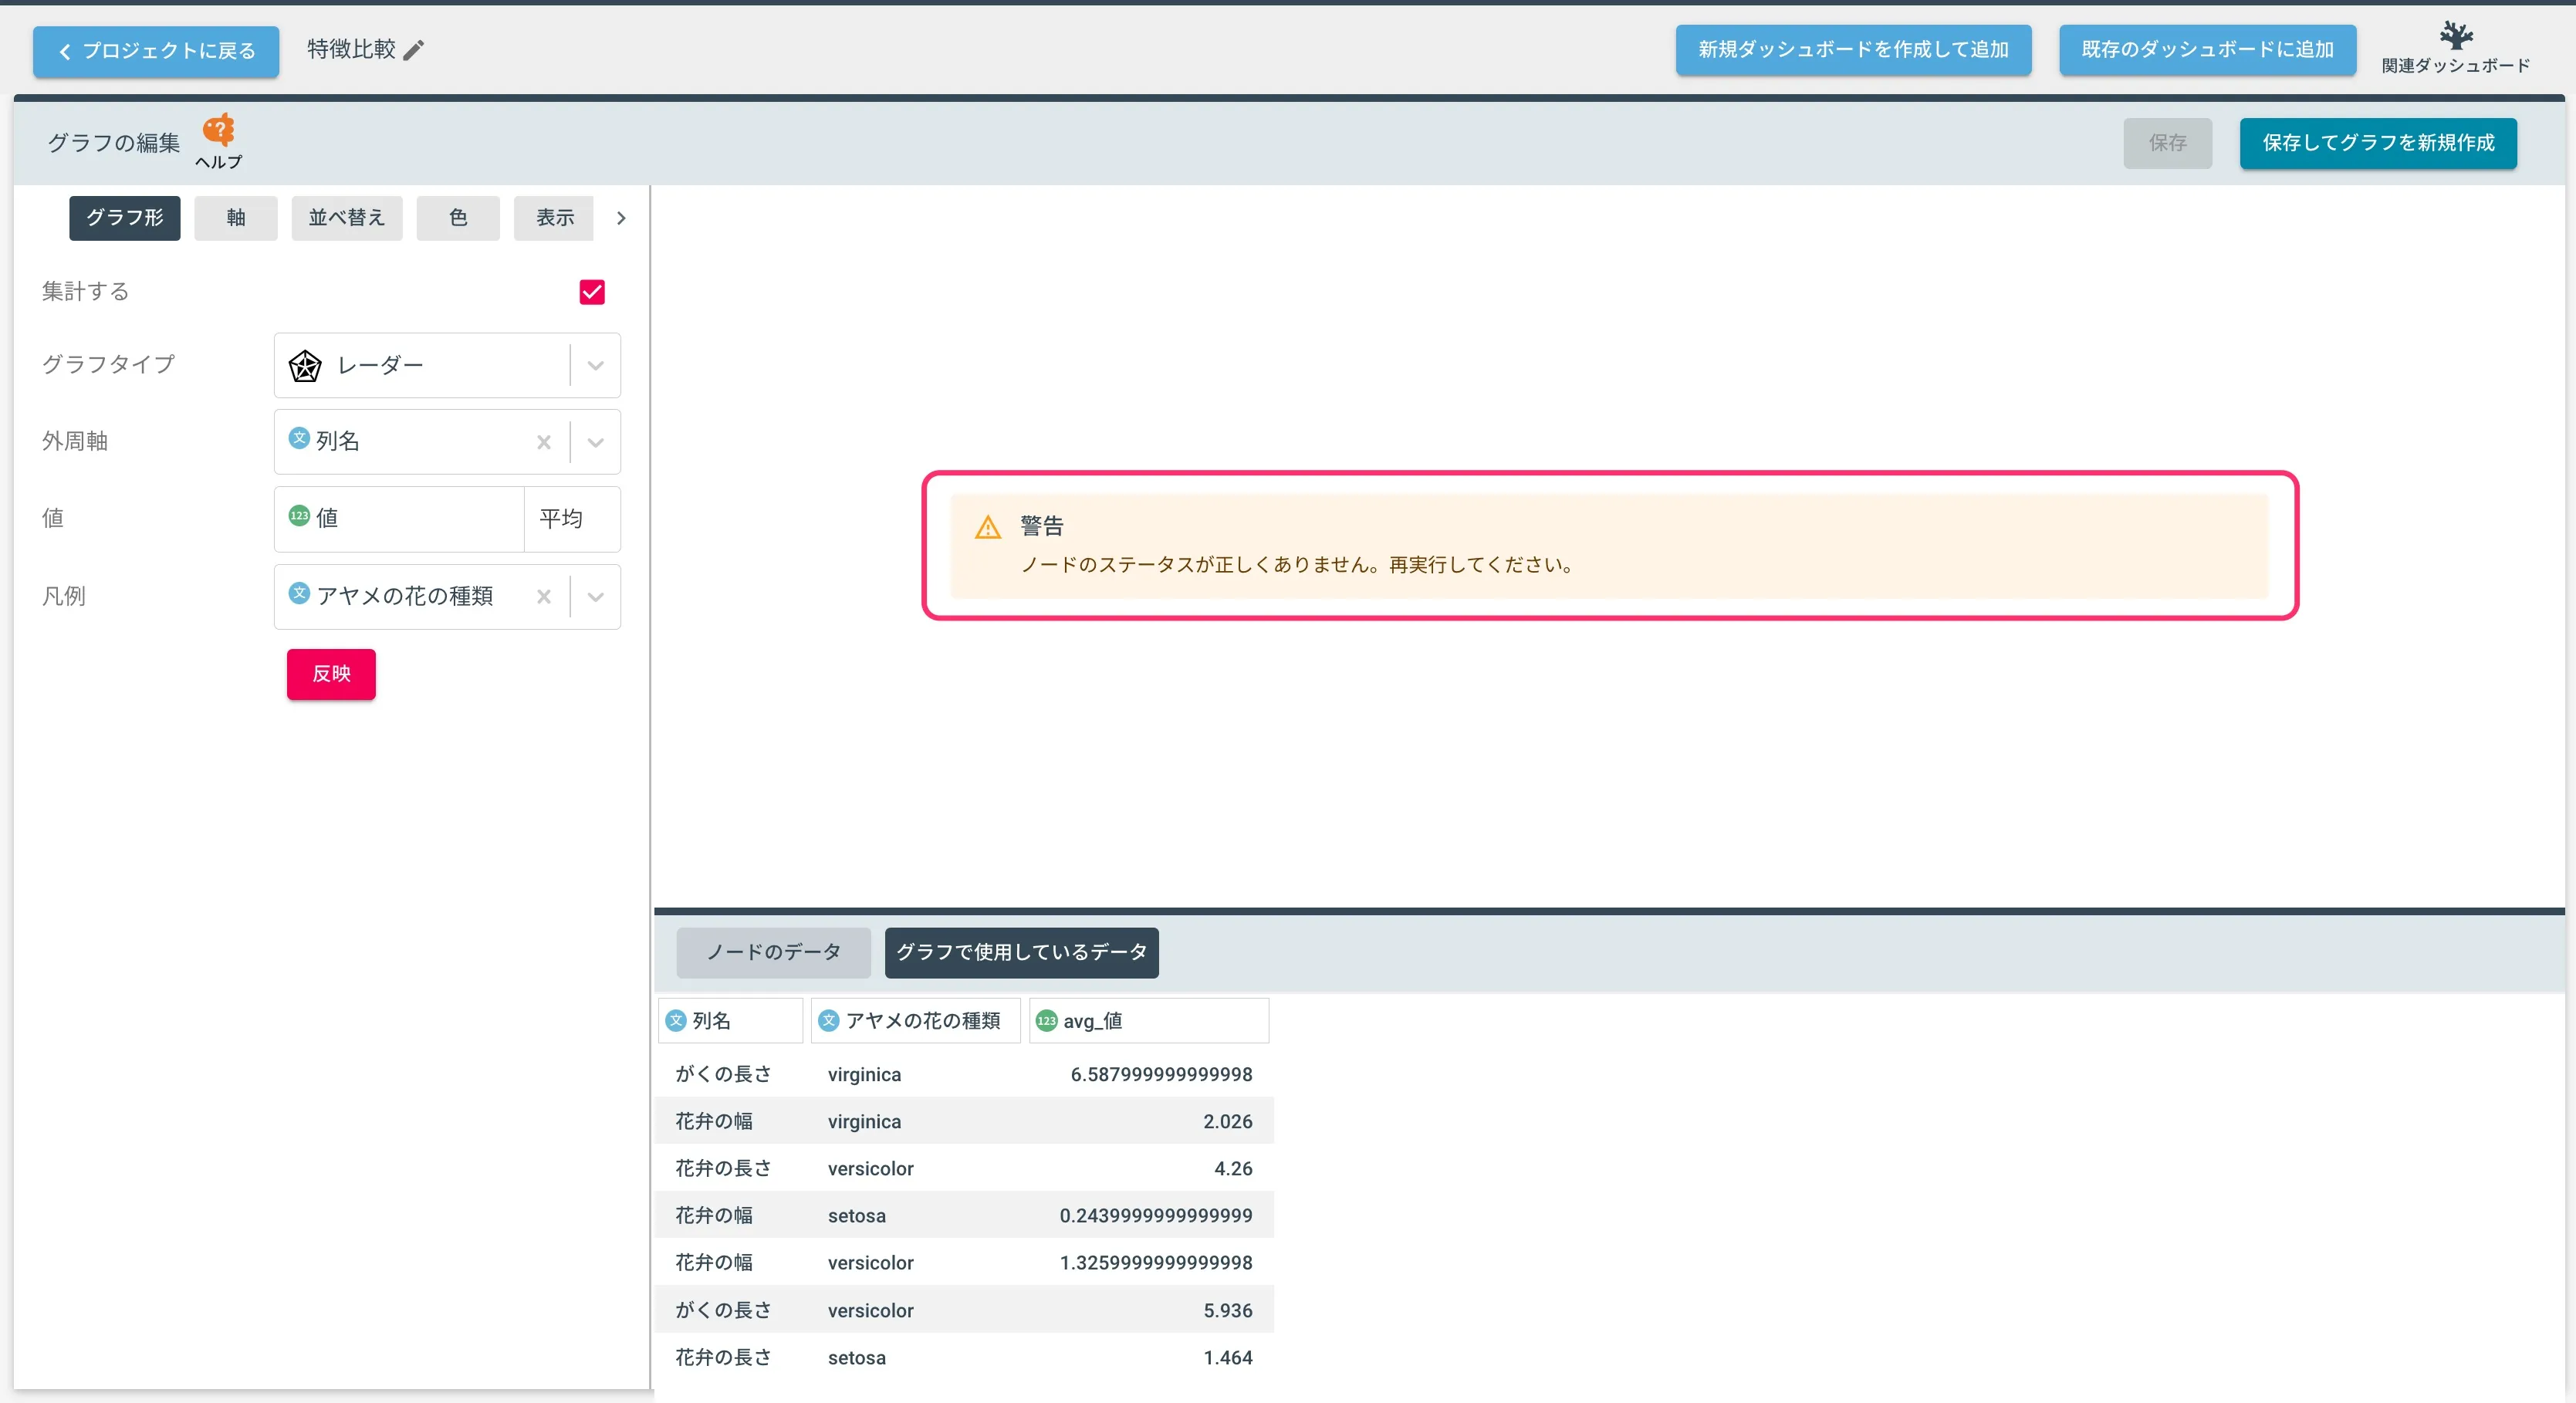Click the アヤメの花の種類 column header
The height and width of the screenshot is (1403, 2576).
click(x=915, y=1020)
